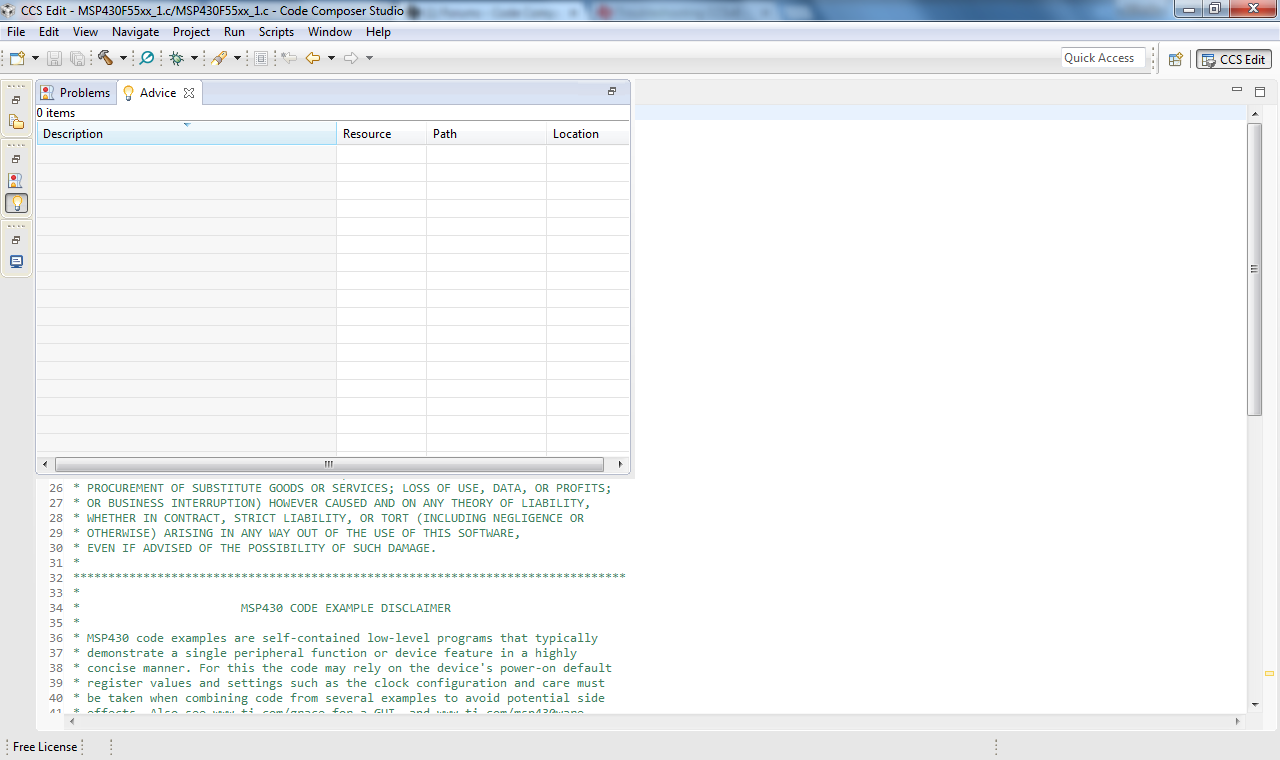Image resolution: width=1280 pixels, height=760 pixels.
Task: Open the Window menu
Action: tap(329, 32)
